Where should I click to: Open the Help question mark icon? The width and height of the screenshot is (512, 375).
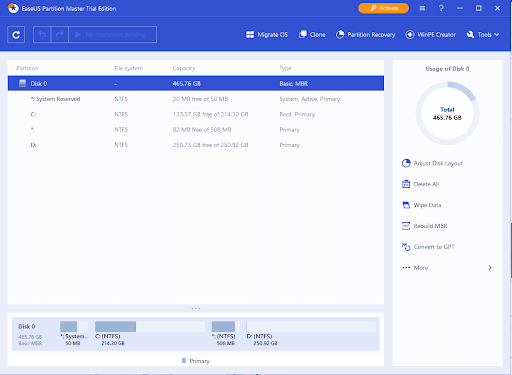(x=441, y=8)
